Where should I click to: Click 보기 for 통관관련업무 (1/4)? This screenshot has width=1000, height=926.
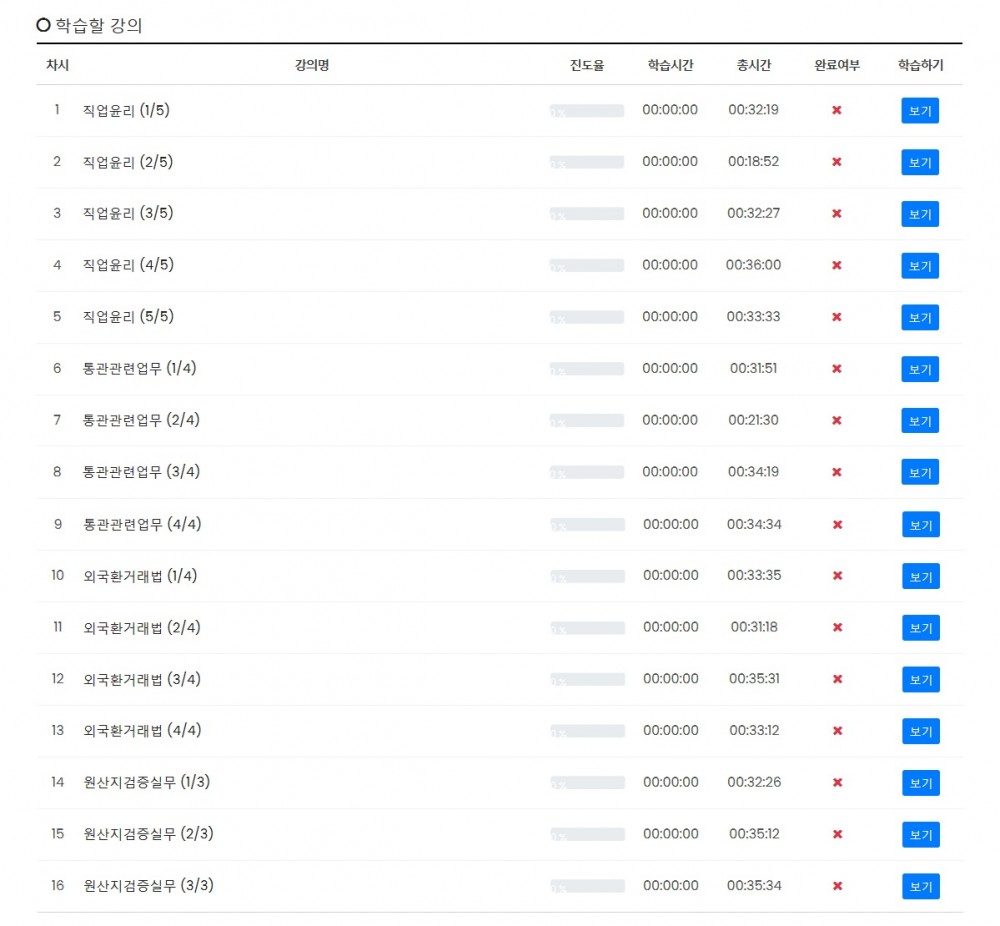920,369
